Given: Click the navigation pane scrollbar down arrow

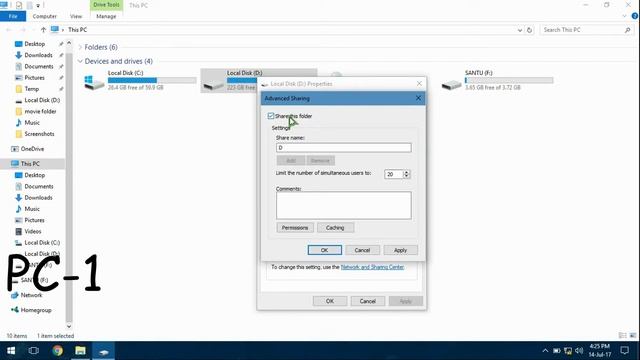Looking at the screenshot, I should 69,326.
